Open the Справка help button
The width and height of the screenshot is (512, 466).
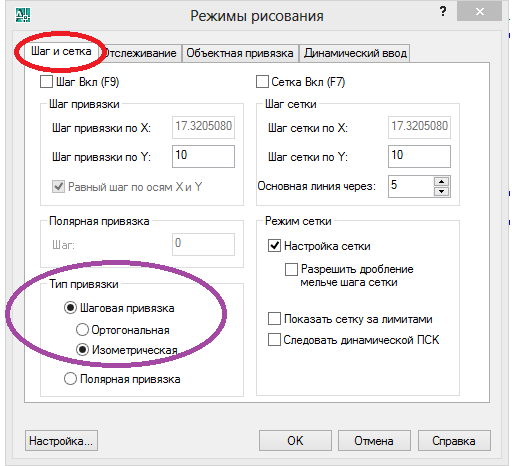(x=454, y=441)
